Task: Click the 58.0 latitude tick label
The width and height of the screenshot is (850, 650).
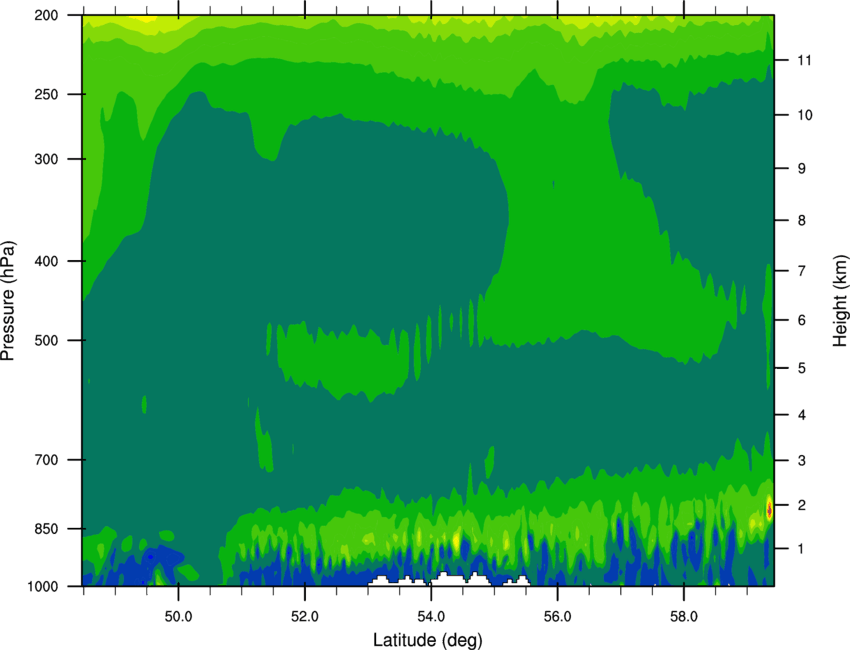Action: coord(684,617)
